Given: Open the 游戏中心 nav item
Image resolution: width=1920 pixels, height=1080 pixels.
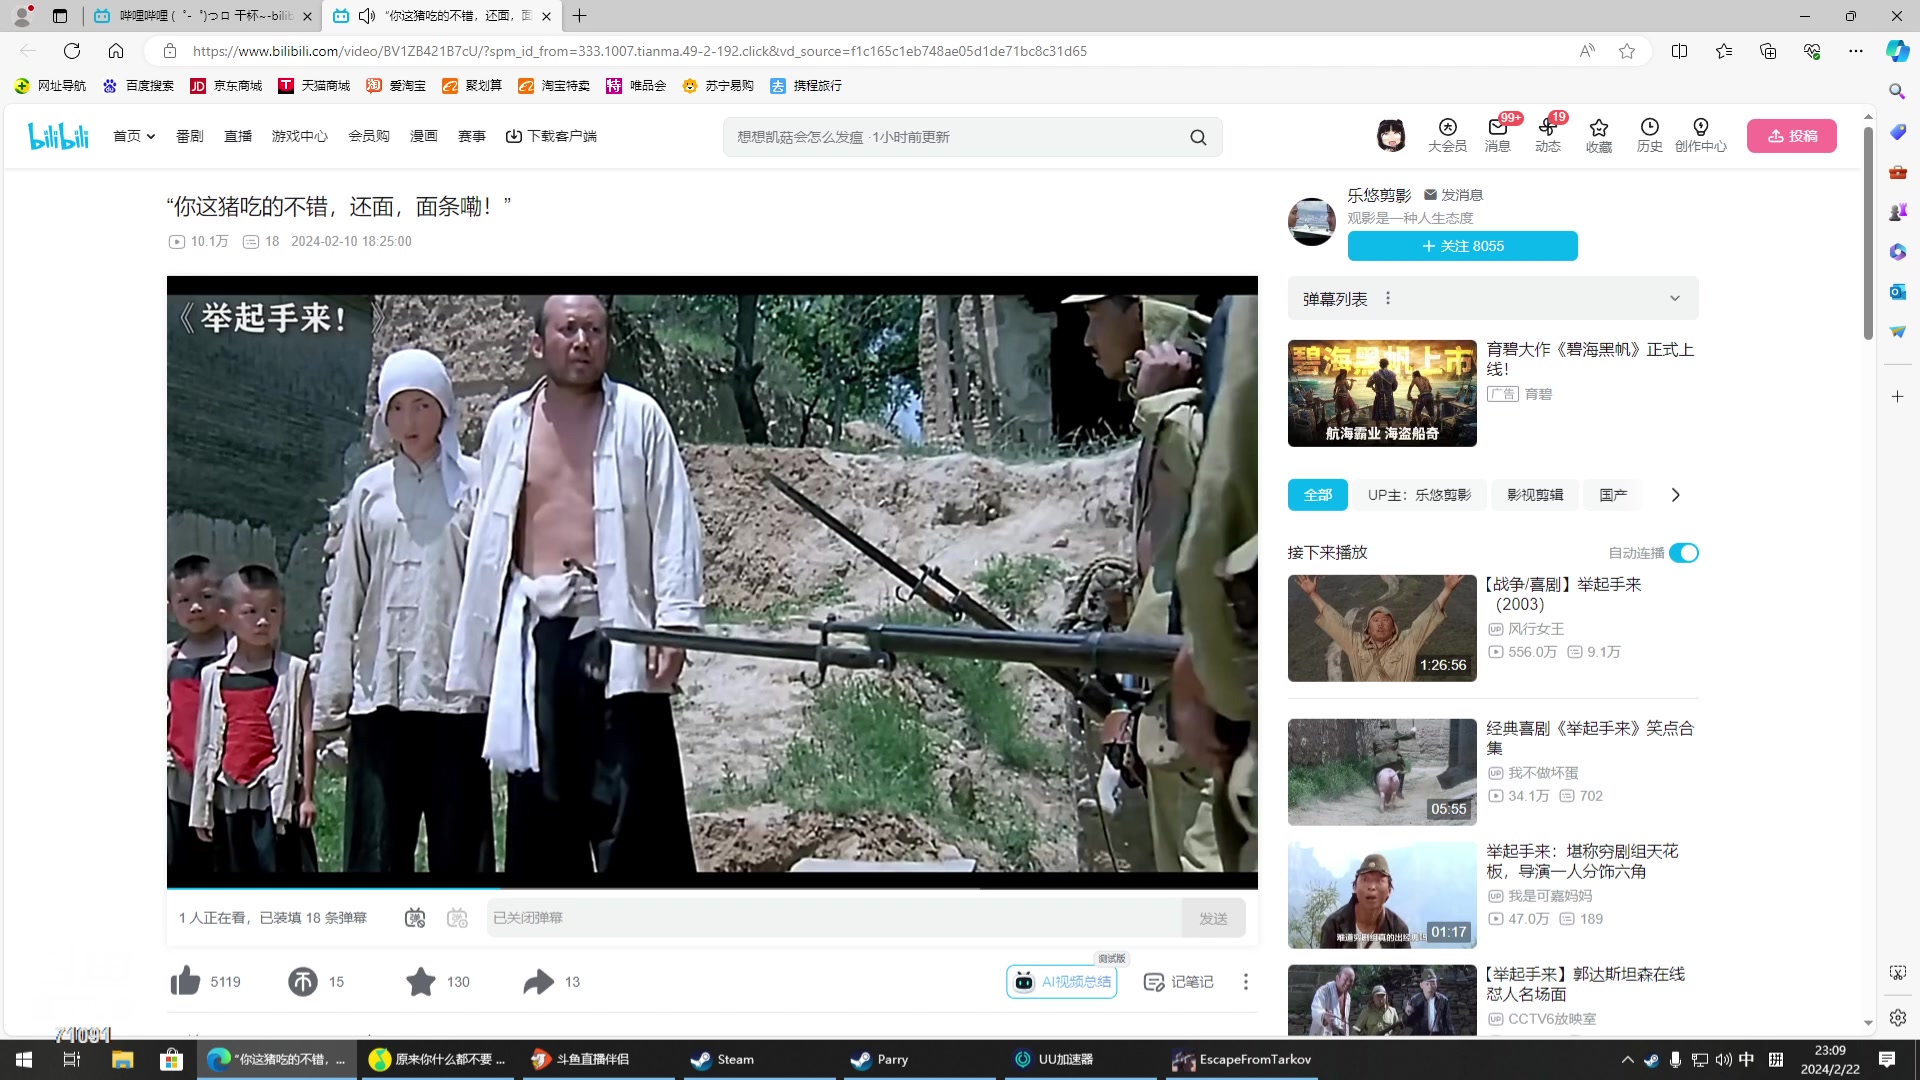Looking at the screenshot, I should pyautogui.click(x=300, y=136).
